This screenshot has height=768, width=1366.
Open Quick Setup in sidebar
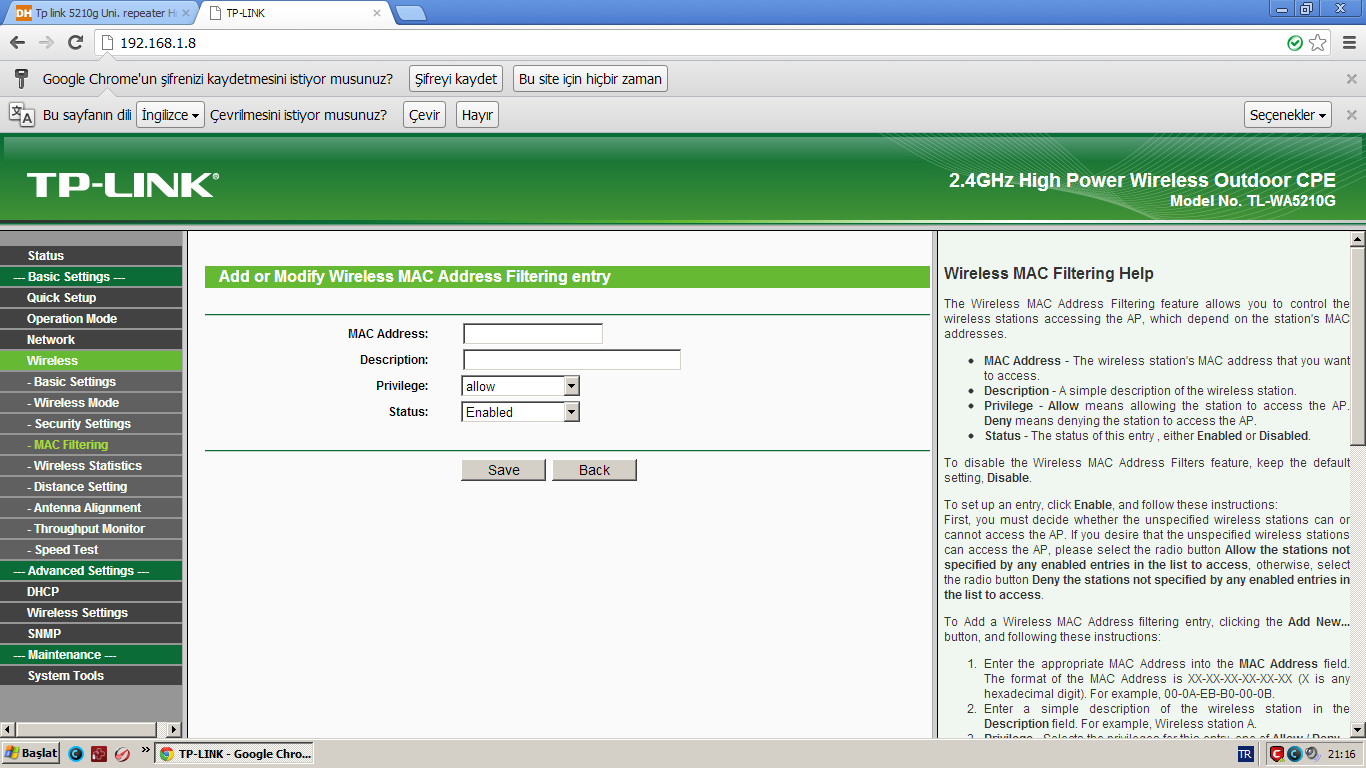coord(91,298)
